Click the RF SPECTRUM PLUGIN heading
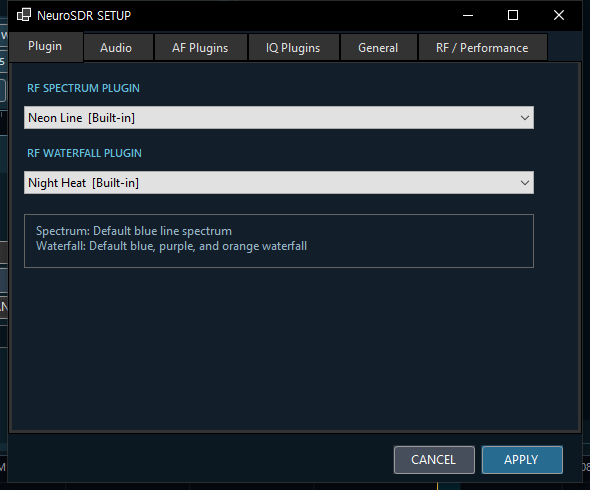 coord(83,88)
